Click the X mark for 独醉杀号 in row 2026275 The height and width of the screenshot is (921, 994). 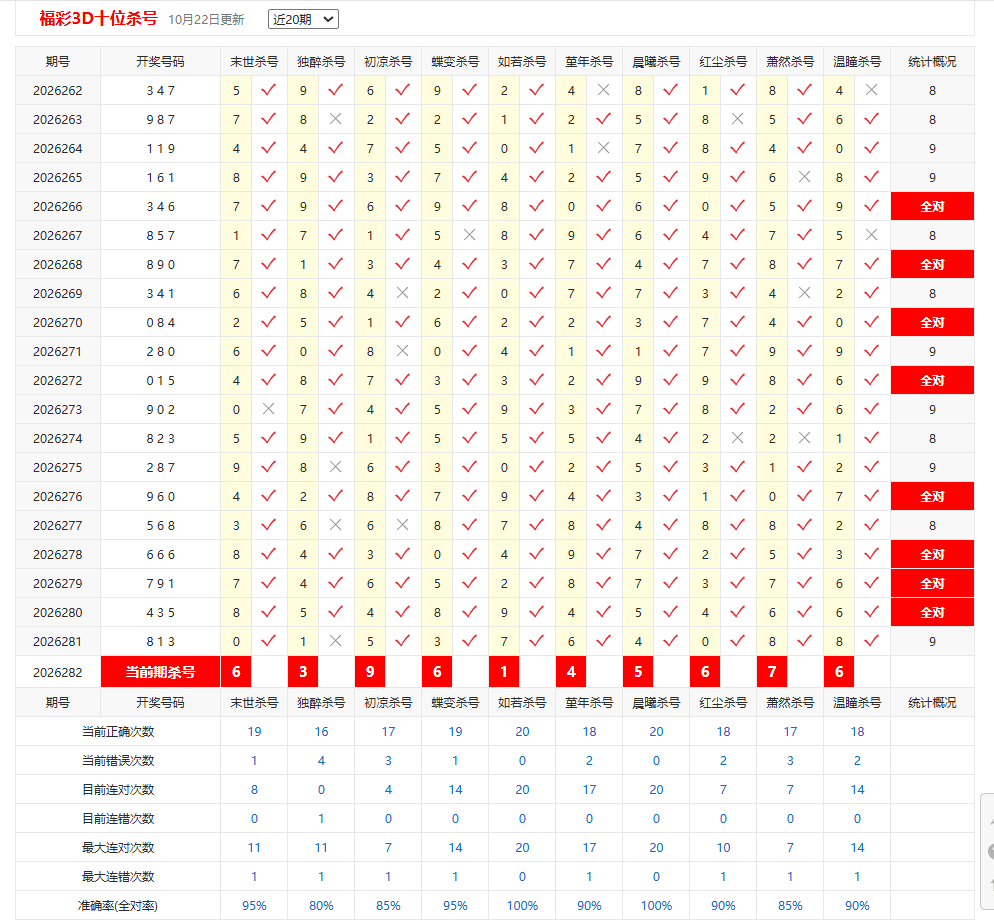[x=335, y=467]
